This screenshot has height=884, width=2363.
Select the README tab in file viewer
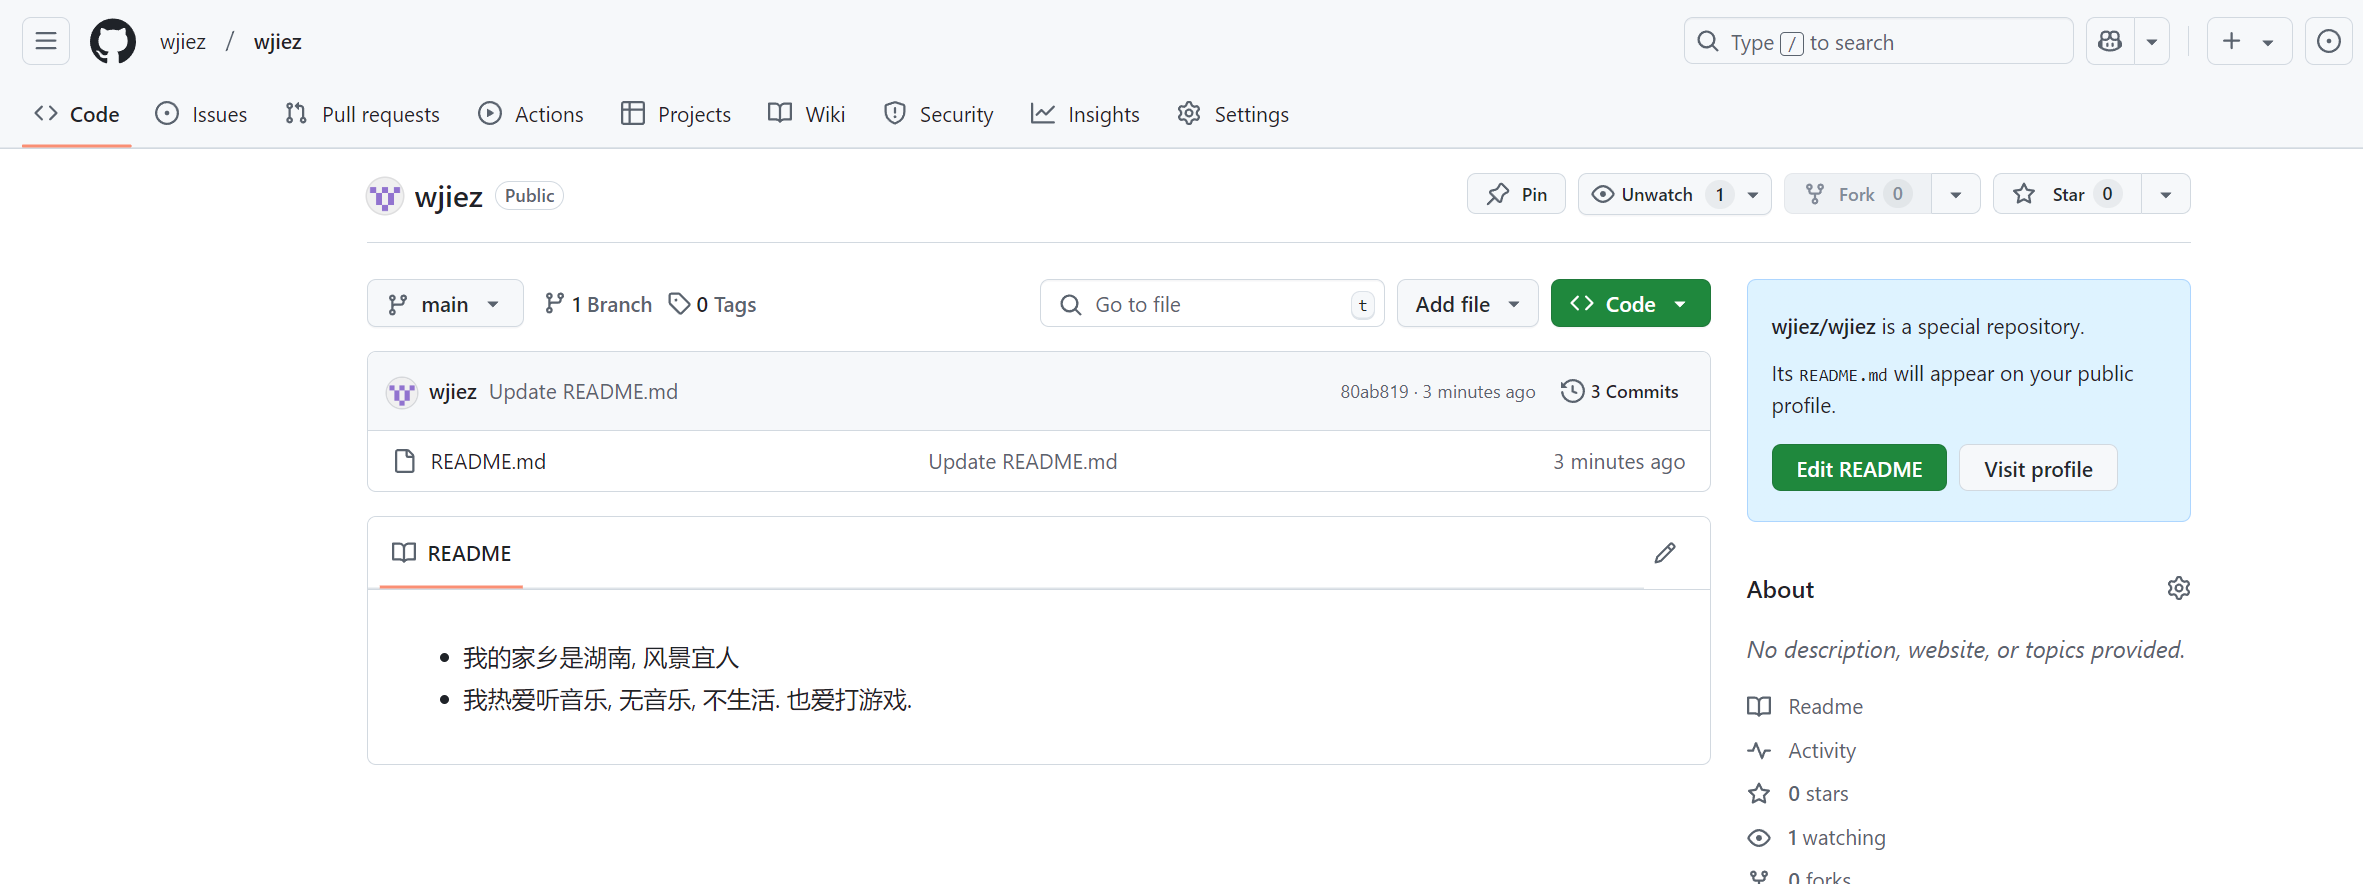pos(451,553)
